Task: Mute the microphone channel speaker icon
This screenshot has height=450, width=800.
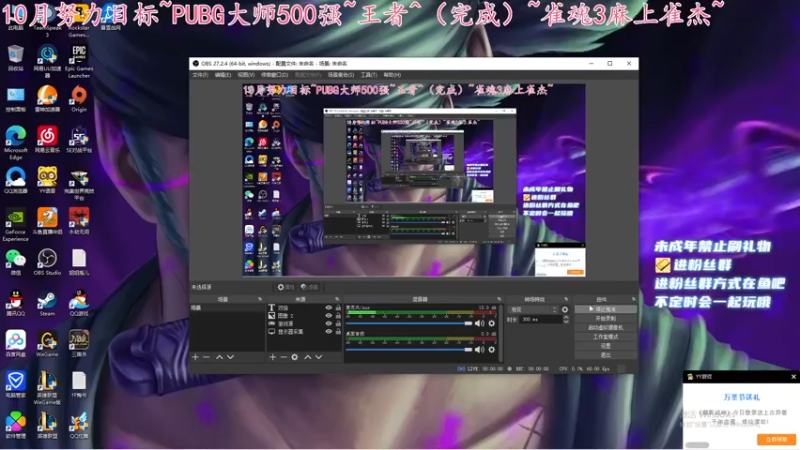Action: point(479,323)
